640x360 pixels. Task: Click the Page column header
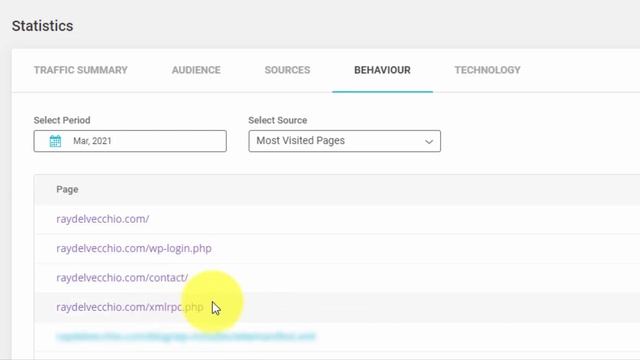click(67, 189)
